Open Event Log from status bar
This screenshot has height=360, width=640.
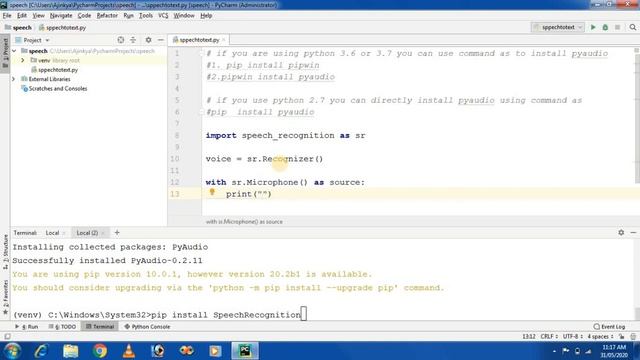(609, 327)
